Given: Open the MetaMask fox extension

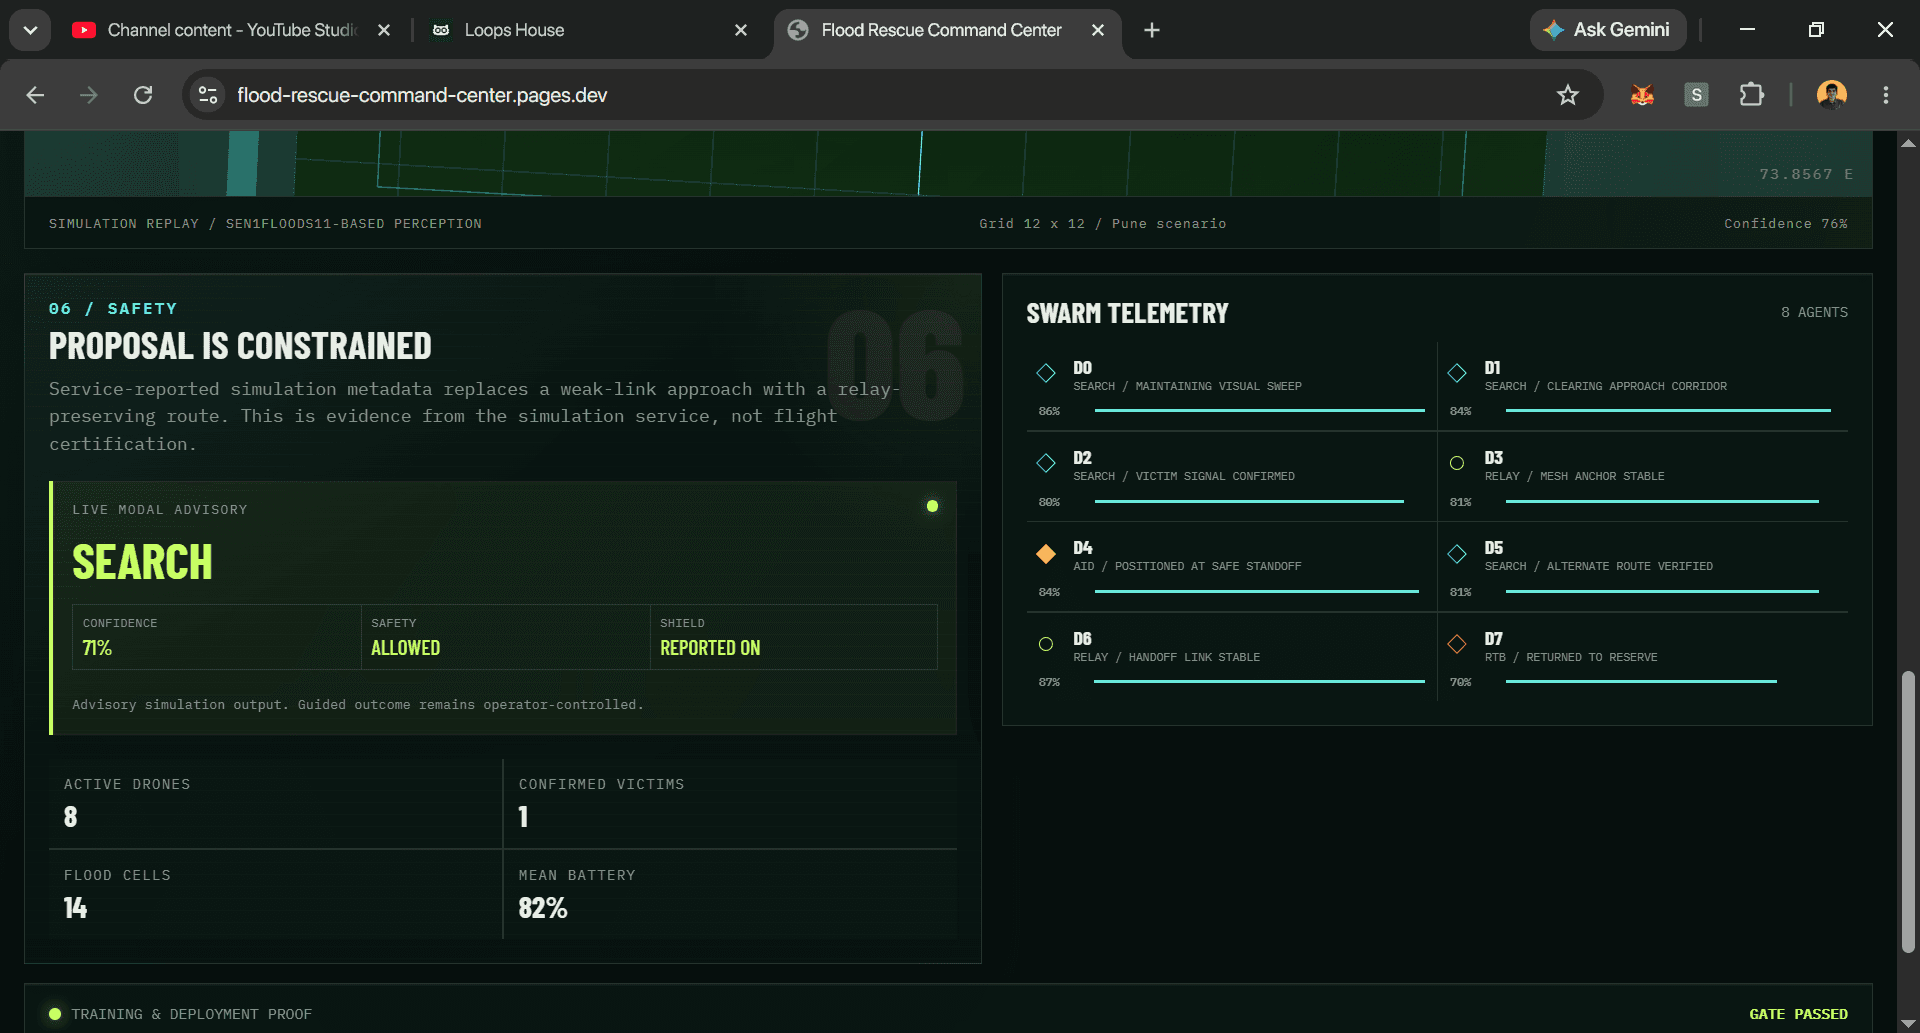Looking at the screenshot, I should pos(1642,95).
